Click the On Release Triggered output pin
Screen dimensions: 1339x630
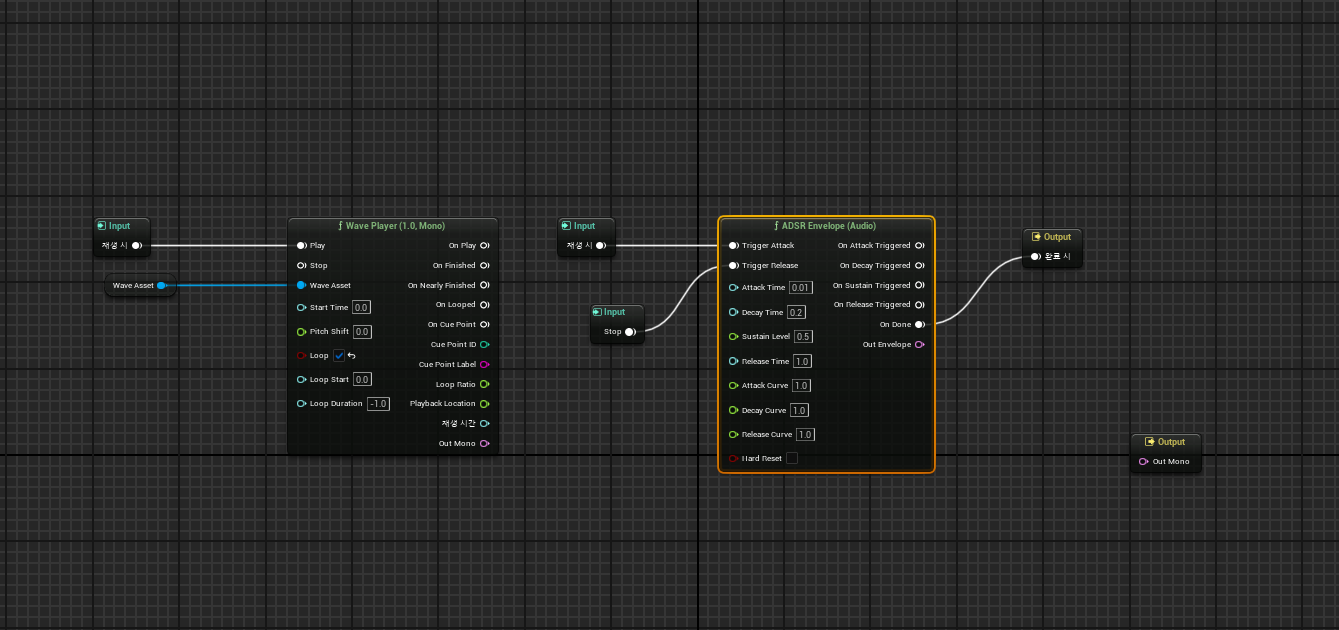point(919,304)
